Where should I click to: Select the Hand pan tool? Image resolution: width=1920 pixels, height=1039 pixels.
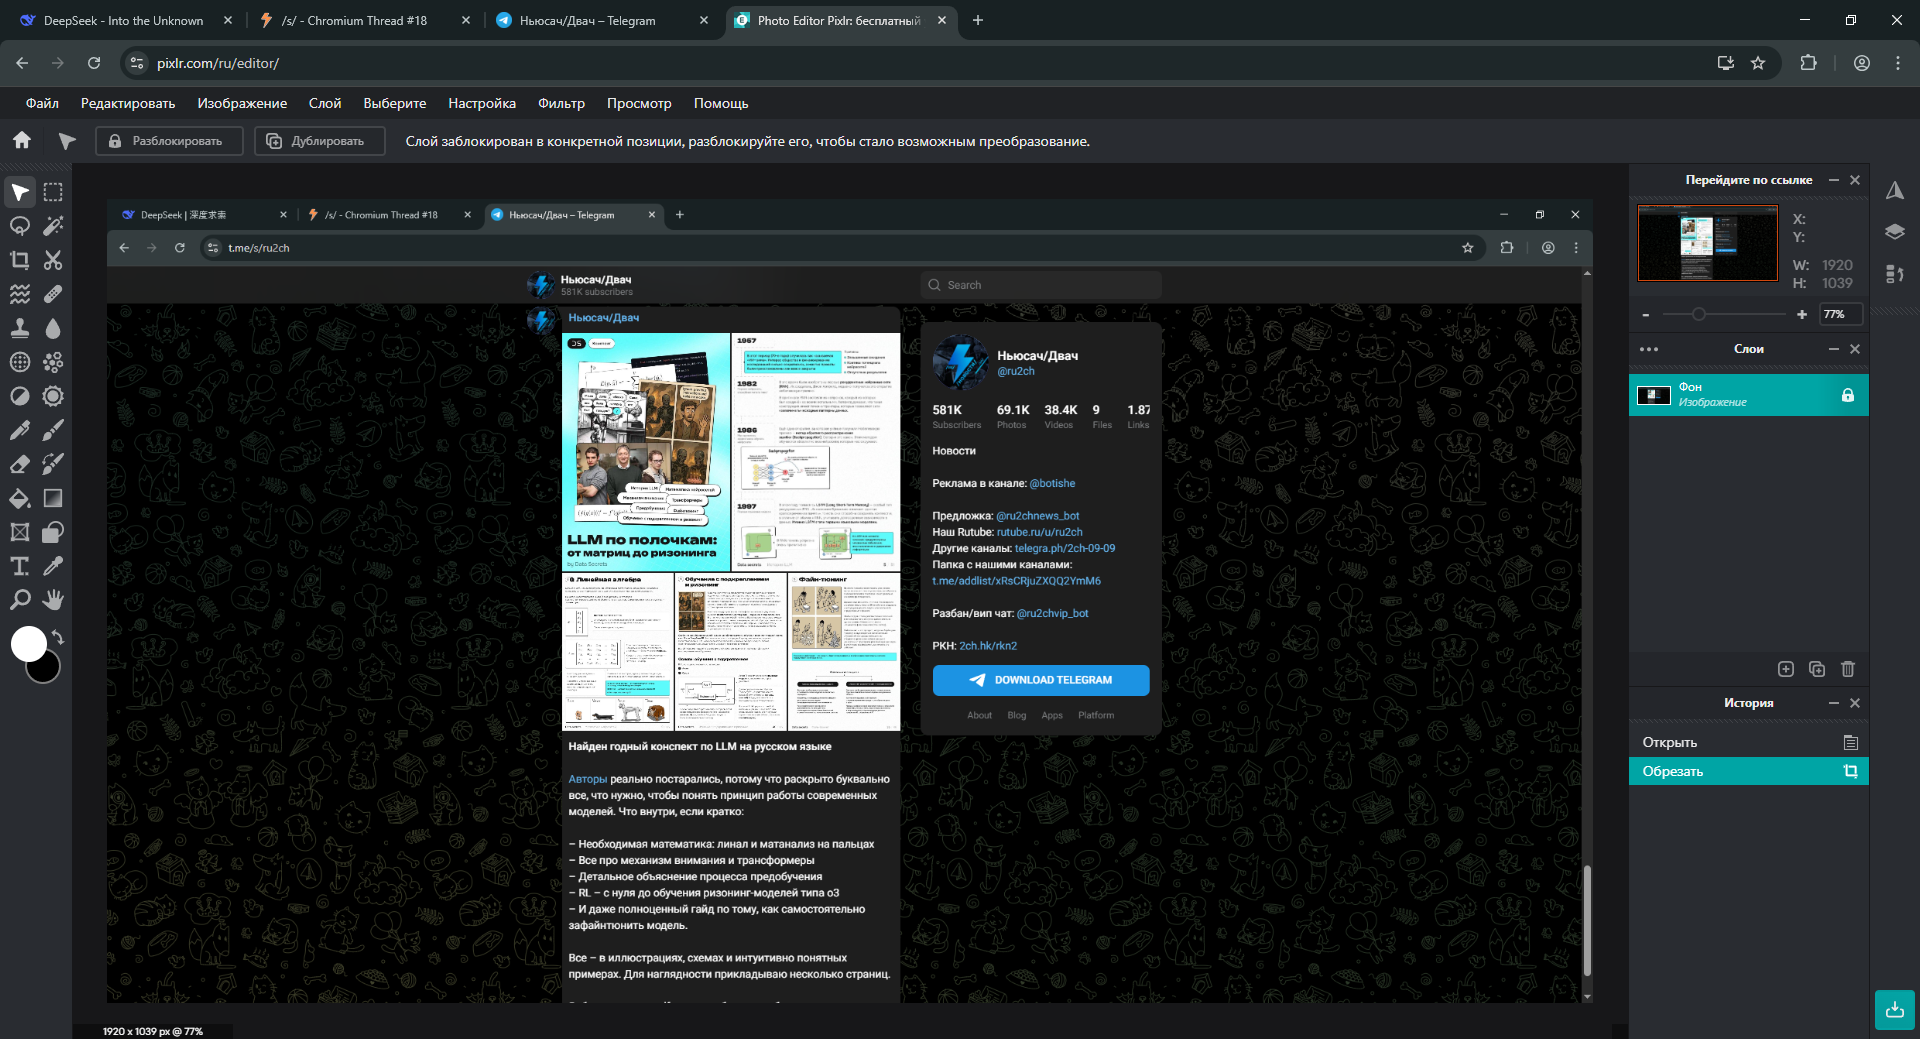coord(53,600)
